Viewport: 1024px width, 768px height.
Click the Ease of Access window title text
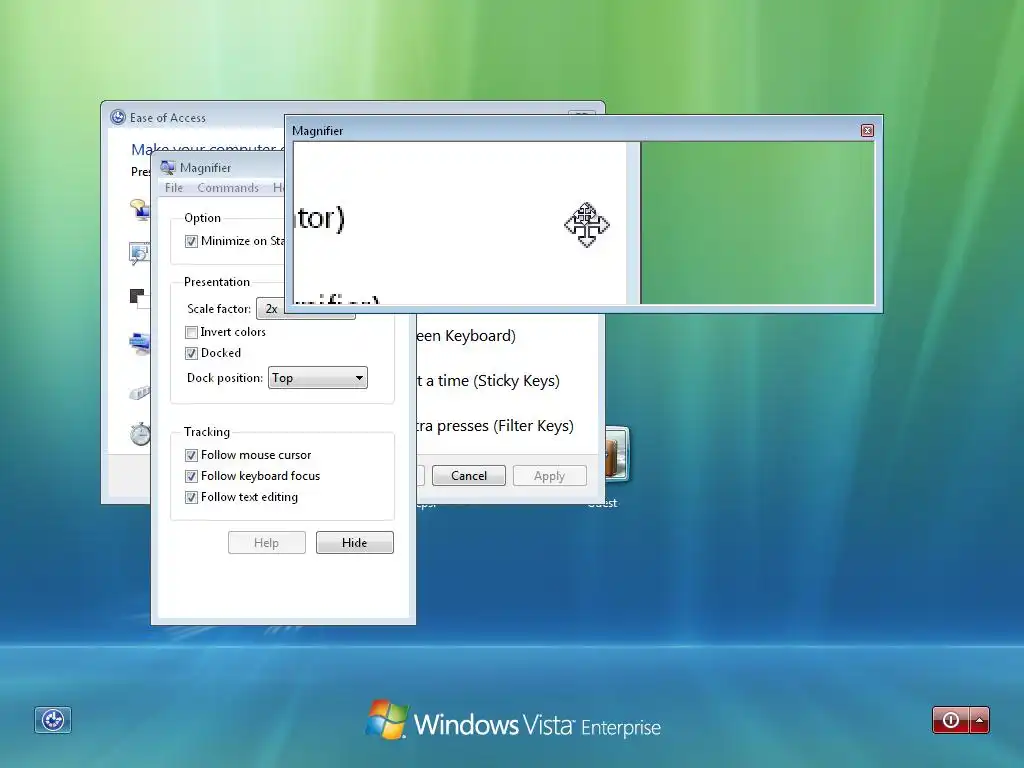[168, 118]
